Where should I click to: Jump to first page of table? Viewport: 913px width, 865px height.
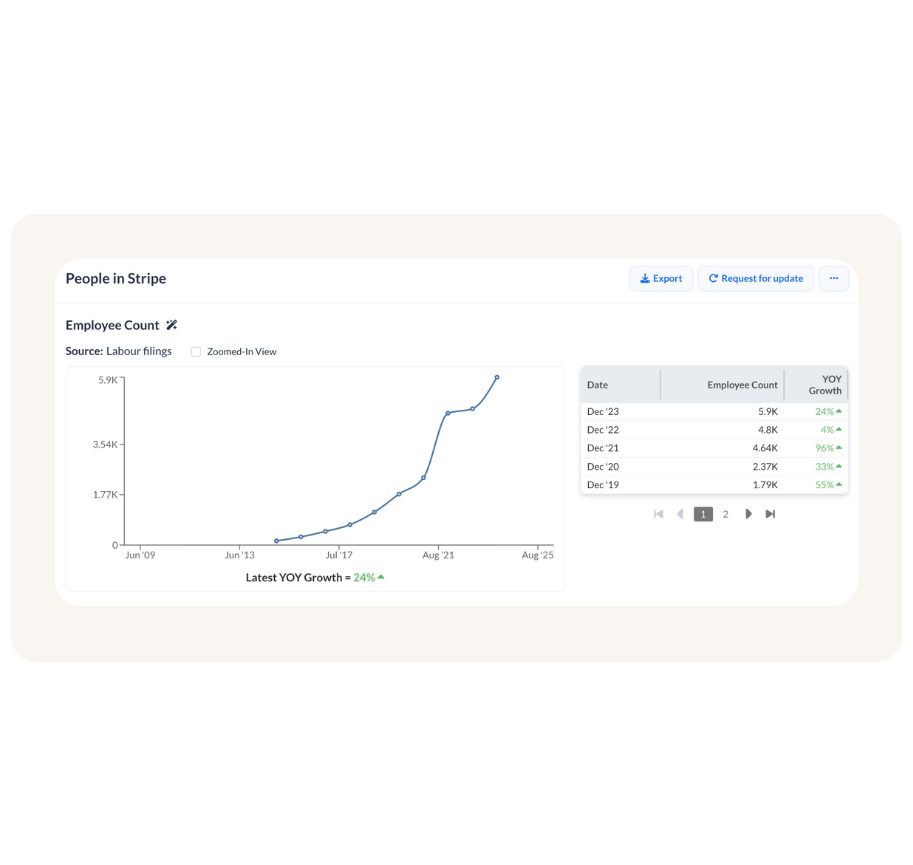coord(658,514)
